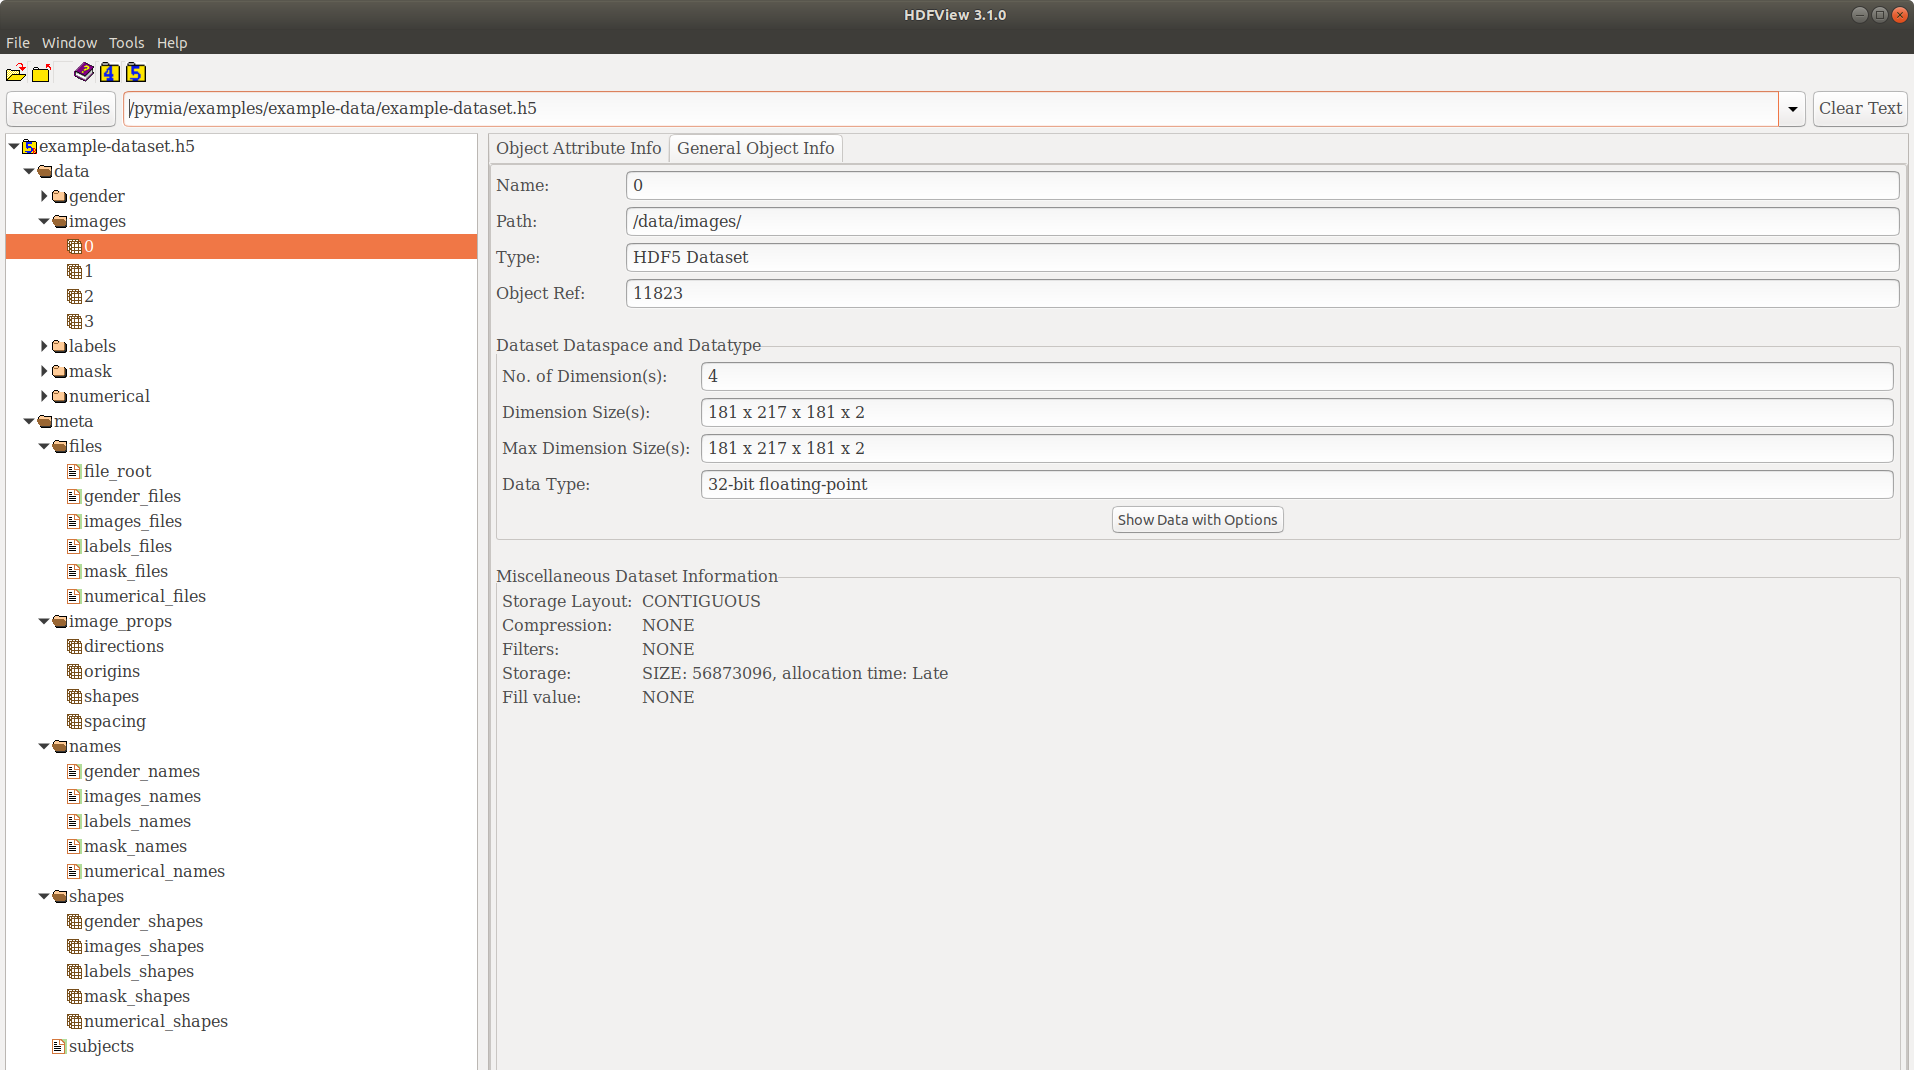Viewport: 1914px width, 1070px height.
Task: Open the help book icon
Action: click(x=84, y=72)
